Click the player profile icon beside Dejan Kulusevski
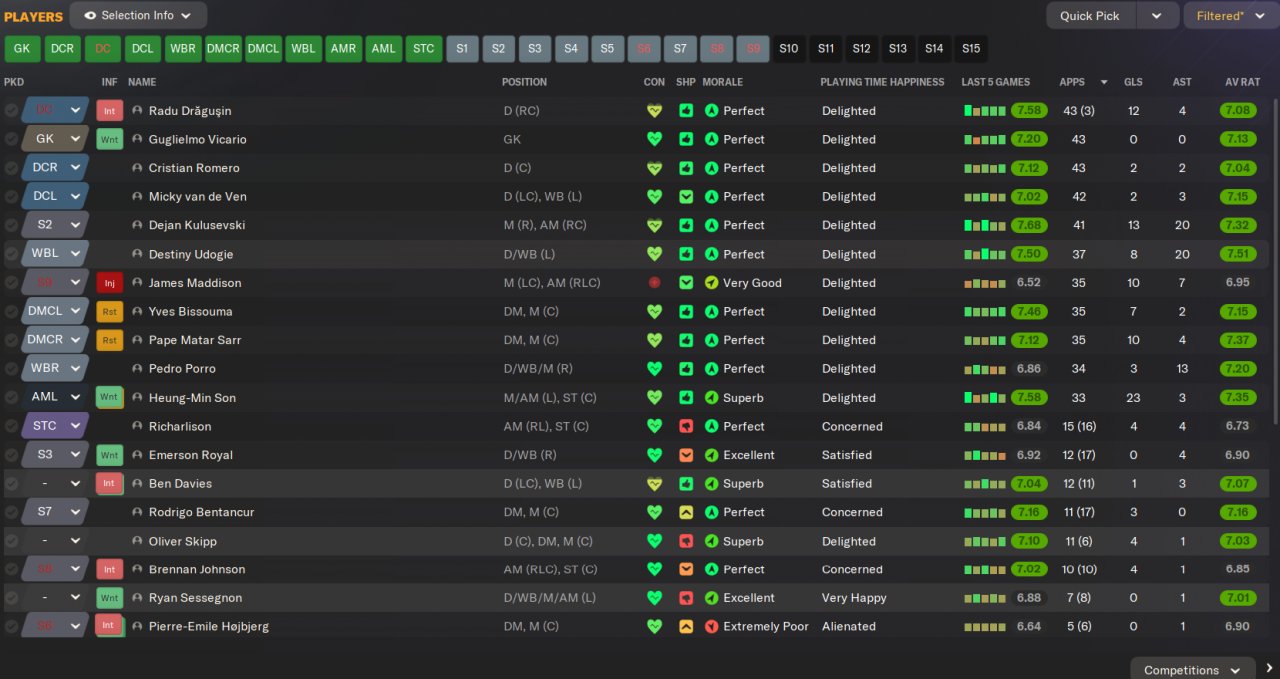This screenshot has height=679, width=1280. click(138, 225)
